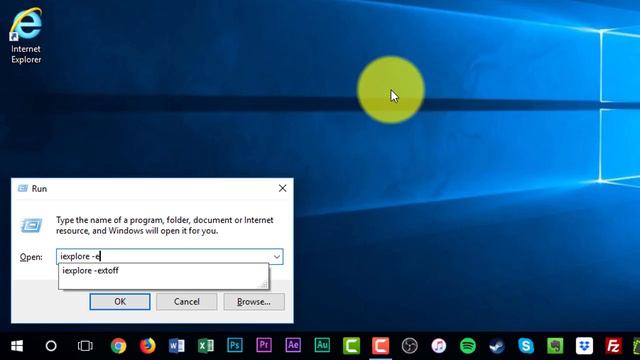Screen dimensions: 640x360
Task: Open Microsoft Excel from the taskbar
Action: 206,346
